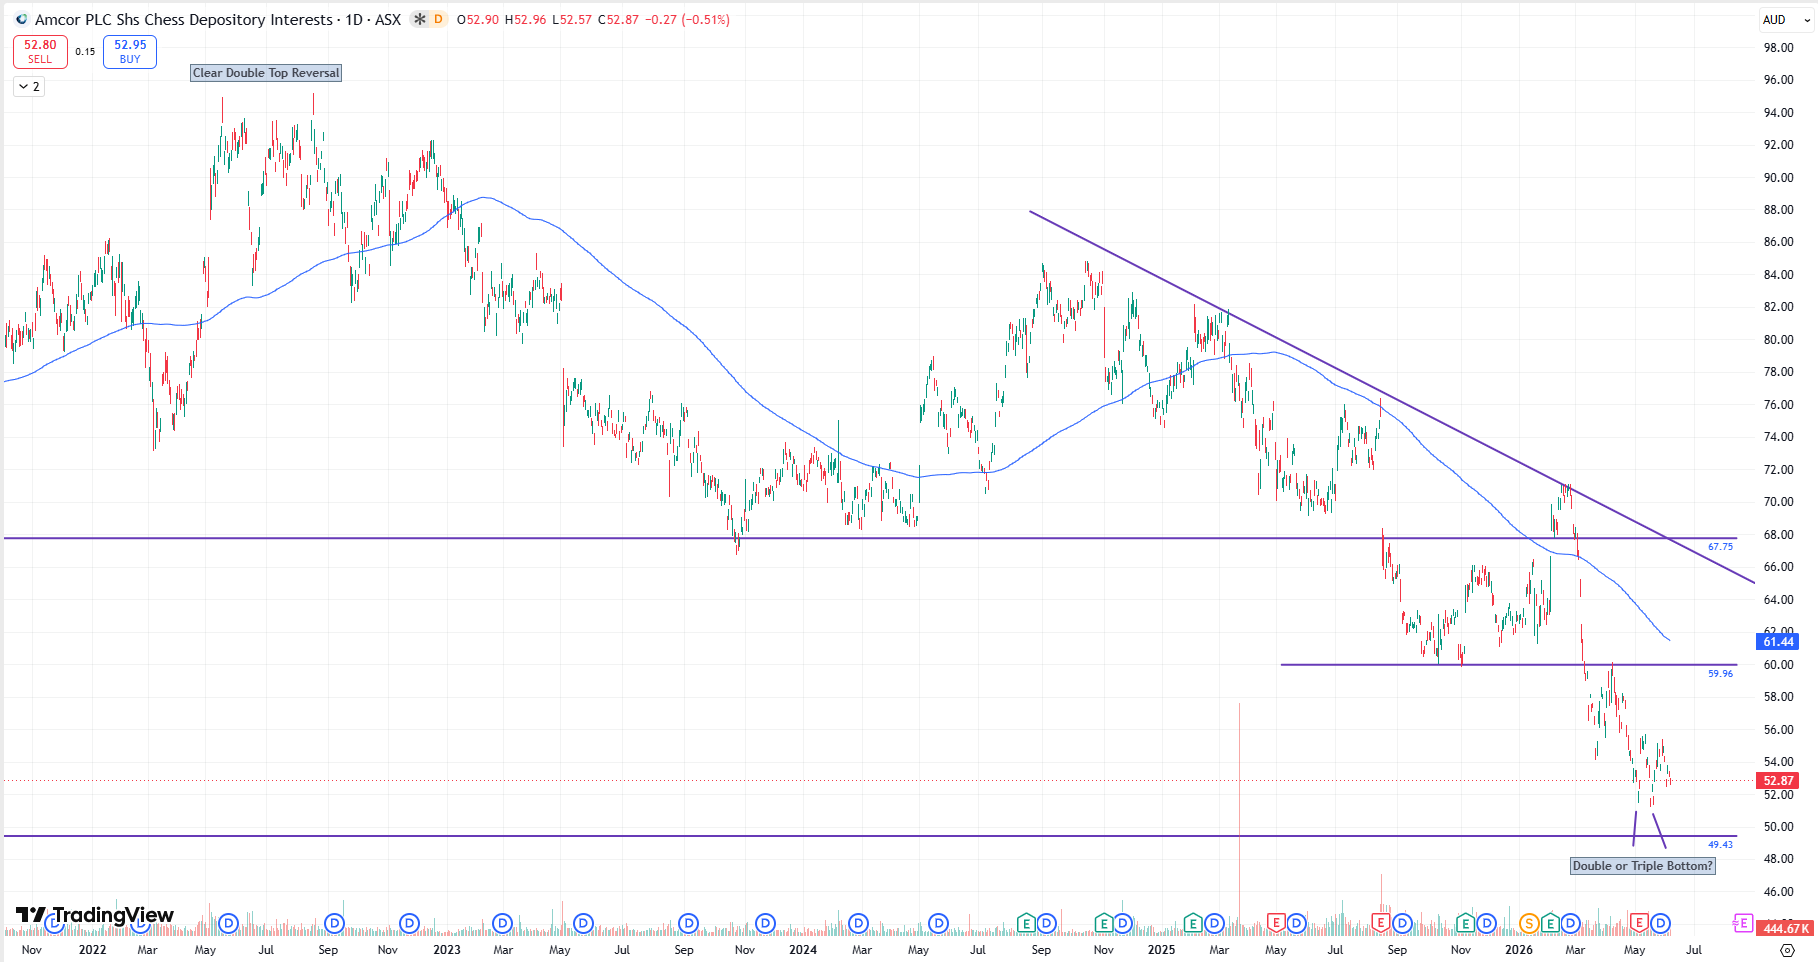Click the green earnings E marker near September 2024
This screenshot has height=962, width=1818.
[x=1026, y=923]
